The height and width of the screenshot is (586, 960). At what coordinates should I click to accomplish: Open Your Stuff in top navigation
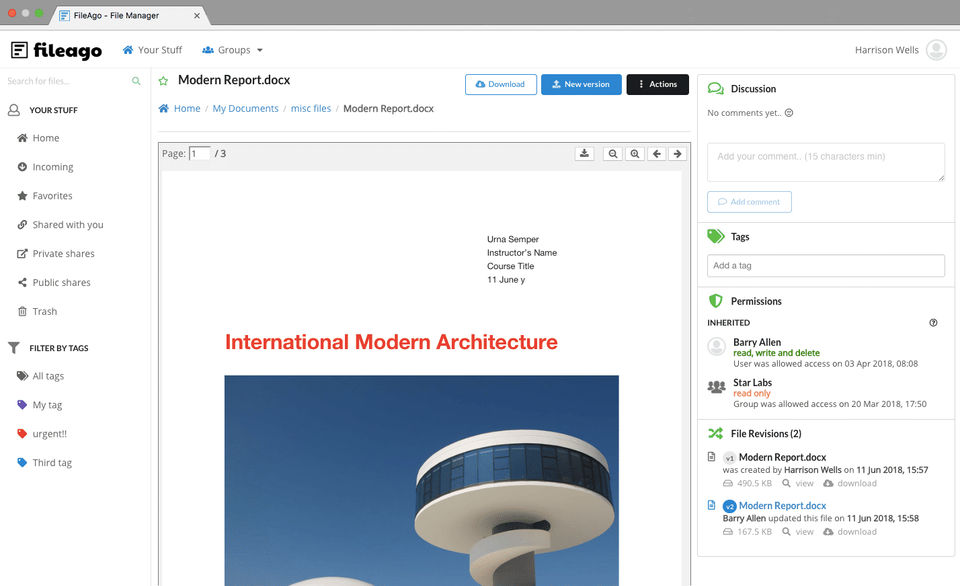(152, 50)
